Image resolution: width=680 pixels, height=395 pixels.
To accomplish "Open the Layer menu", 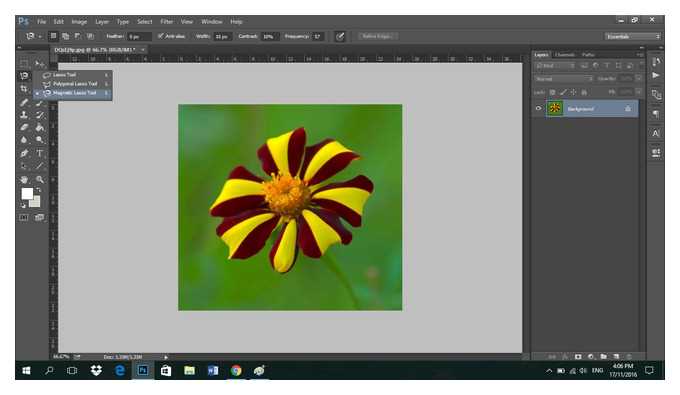I will coord(102,22).
